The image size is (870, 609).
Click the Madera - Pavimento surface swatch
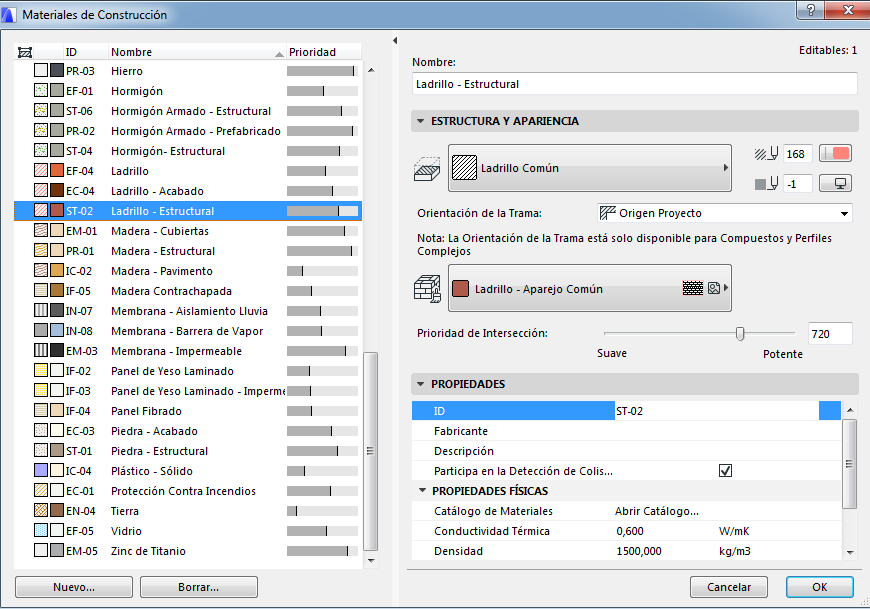(57, 270)
